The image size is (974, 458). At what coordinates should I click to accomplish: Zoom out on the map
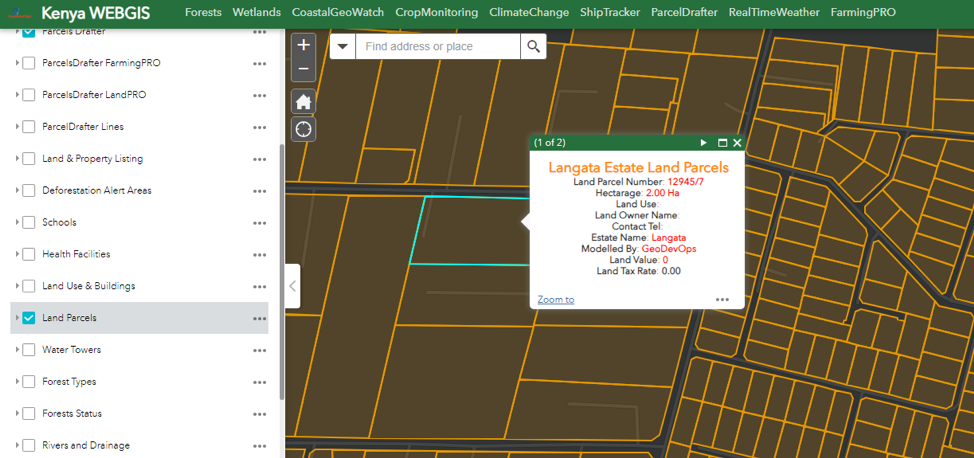pos(304,69)
